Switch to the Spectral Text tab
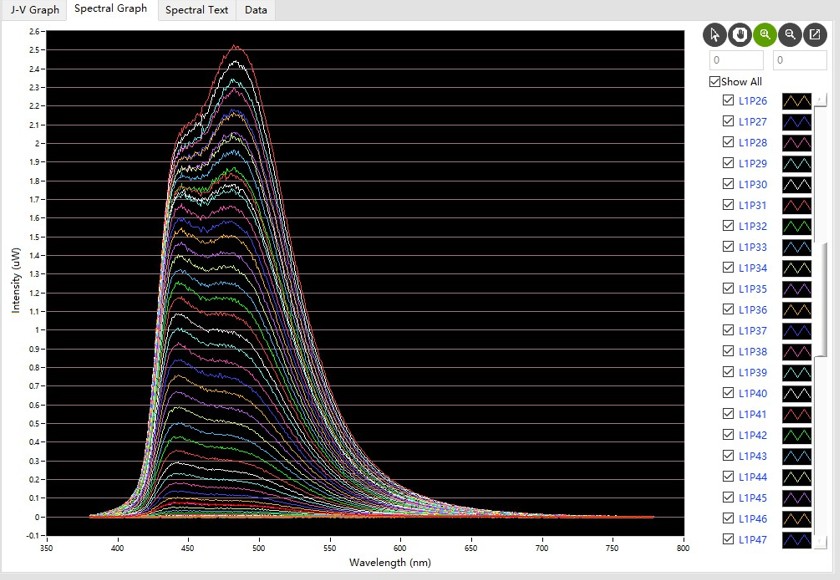 point(197,10)
